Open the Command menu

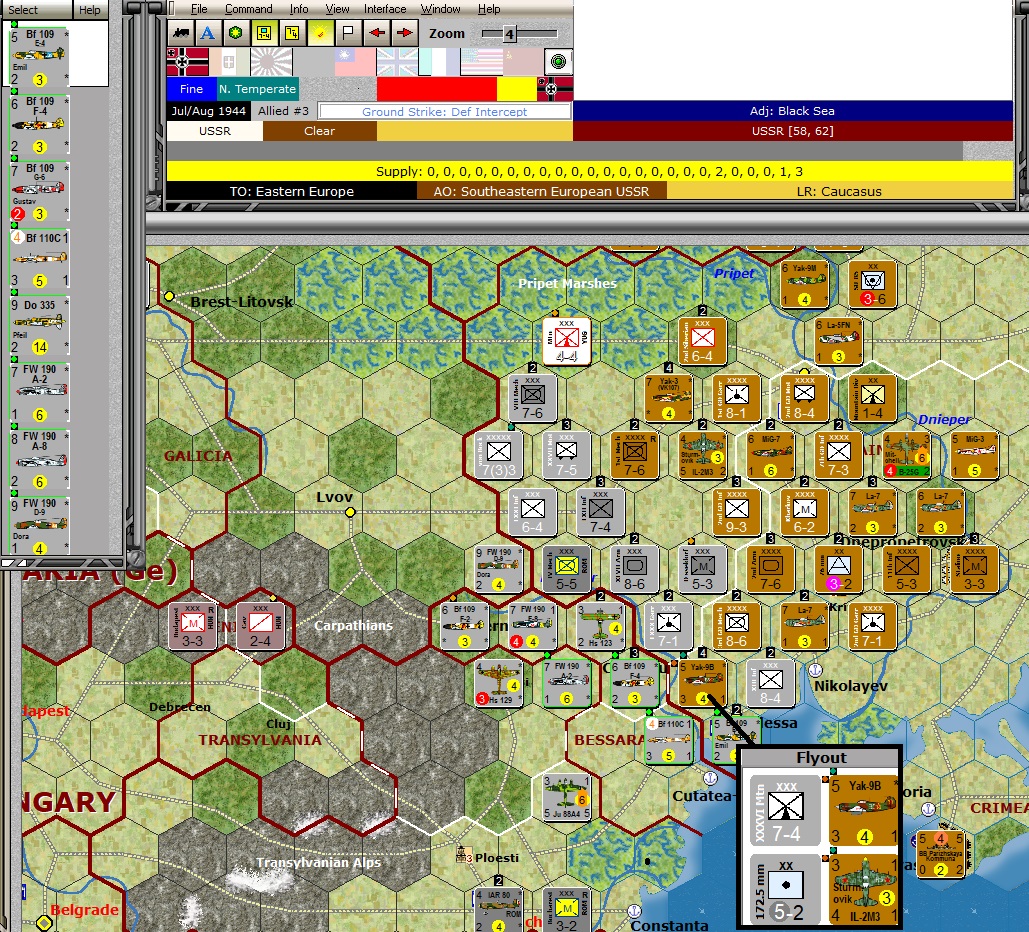click(x=249, y=9)
